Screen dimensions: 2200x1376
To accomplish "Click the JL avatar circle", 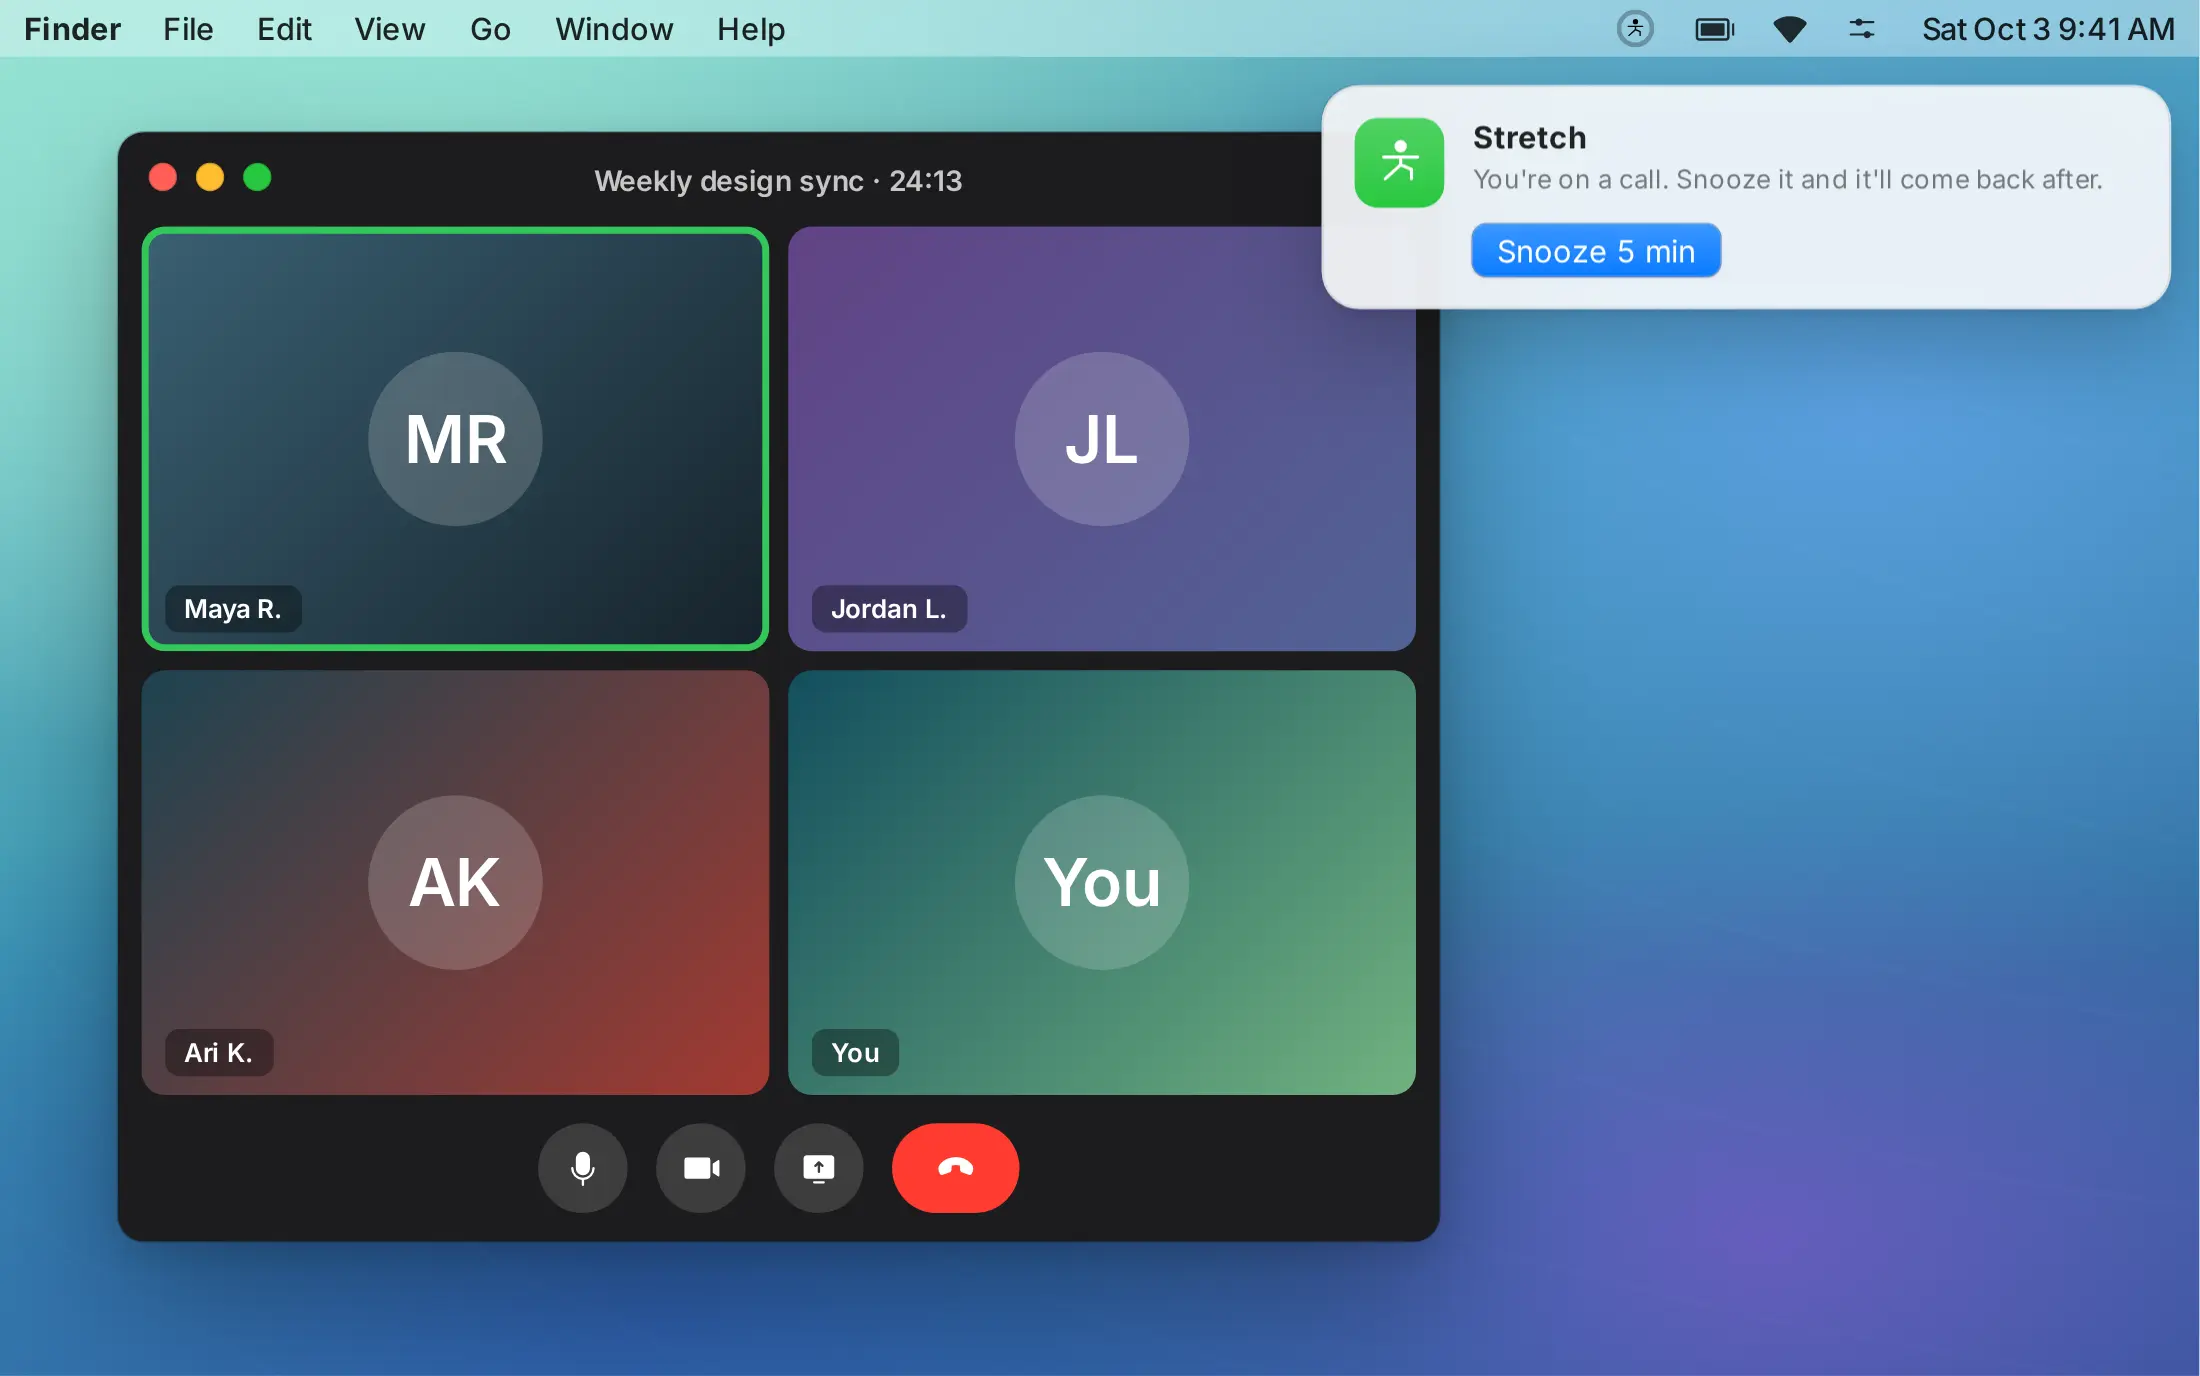I will [1101, 439].
